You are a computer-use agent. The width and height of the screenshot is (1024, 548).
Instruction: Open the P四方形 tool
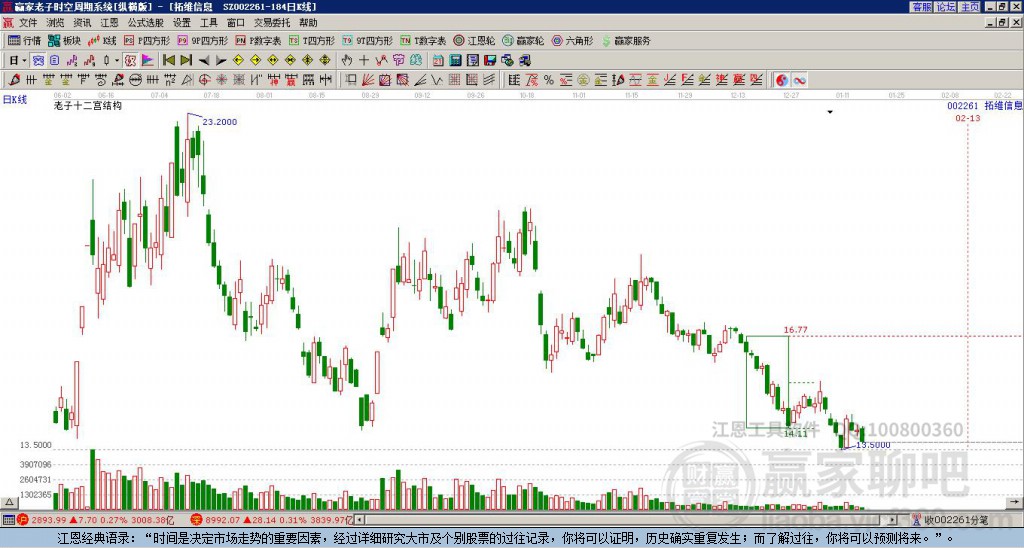[x=147, y=40]
